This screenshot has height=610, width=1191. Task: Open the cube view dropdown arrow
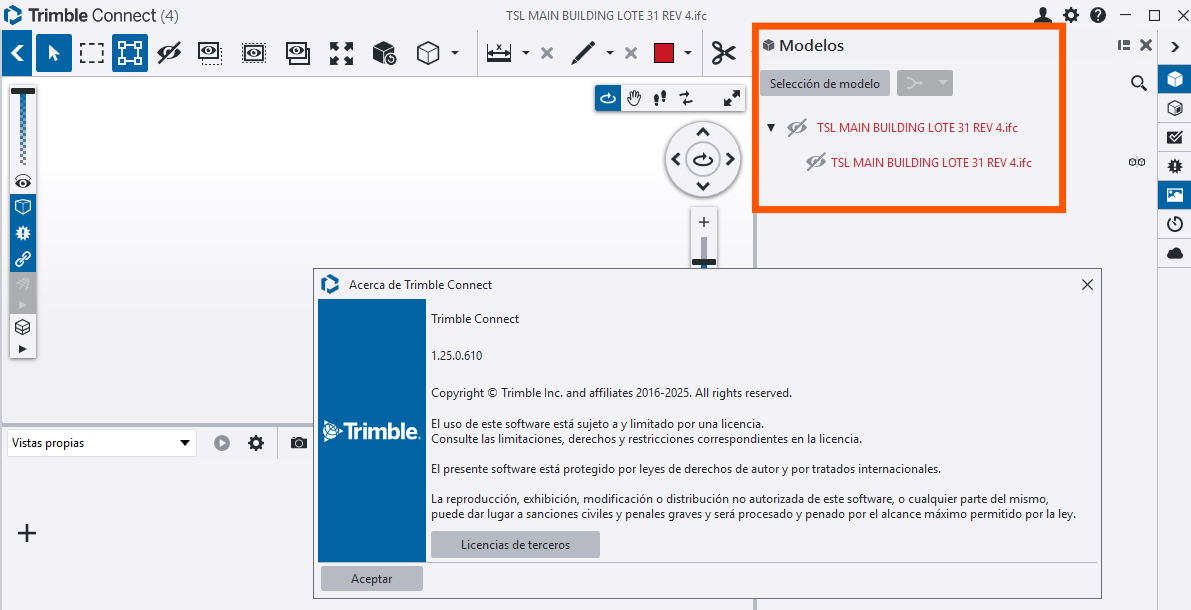[455, 53]
